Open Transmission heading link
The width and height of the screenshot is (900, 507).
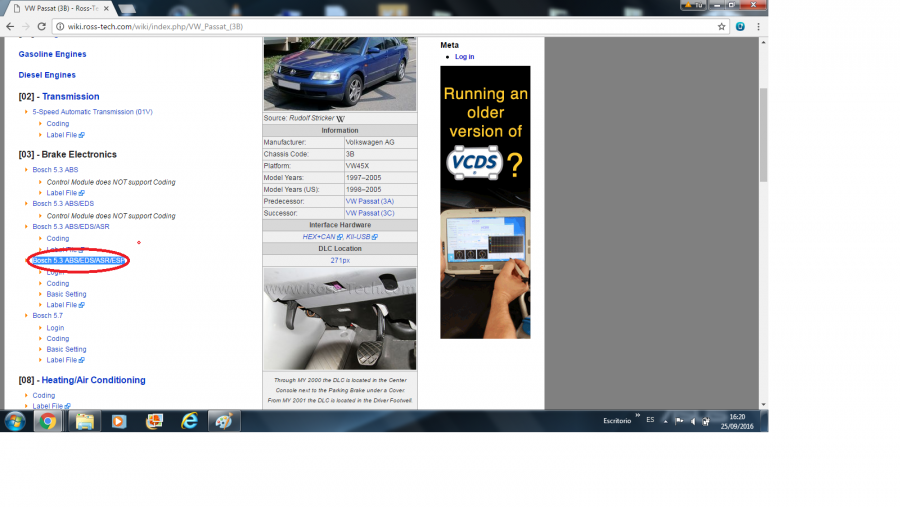click(71, 96)
